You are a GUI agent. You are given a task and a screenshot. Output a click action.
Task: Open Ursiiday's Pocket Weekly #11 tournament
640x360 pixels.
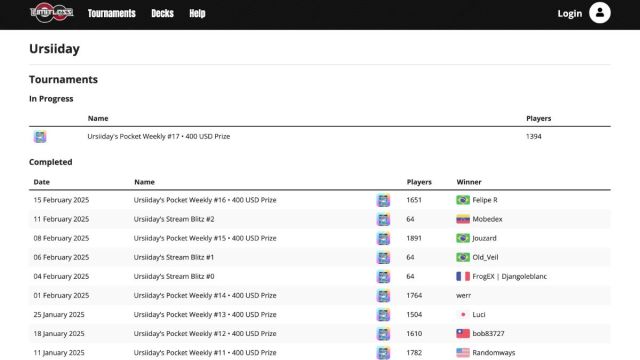[205, 353]
